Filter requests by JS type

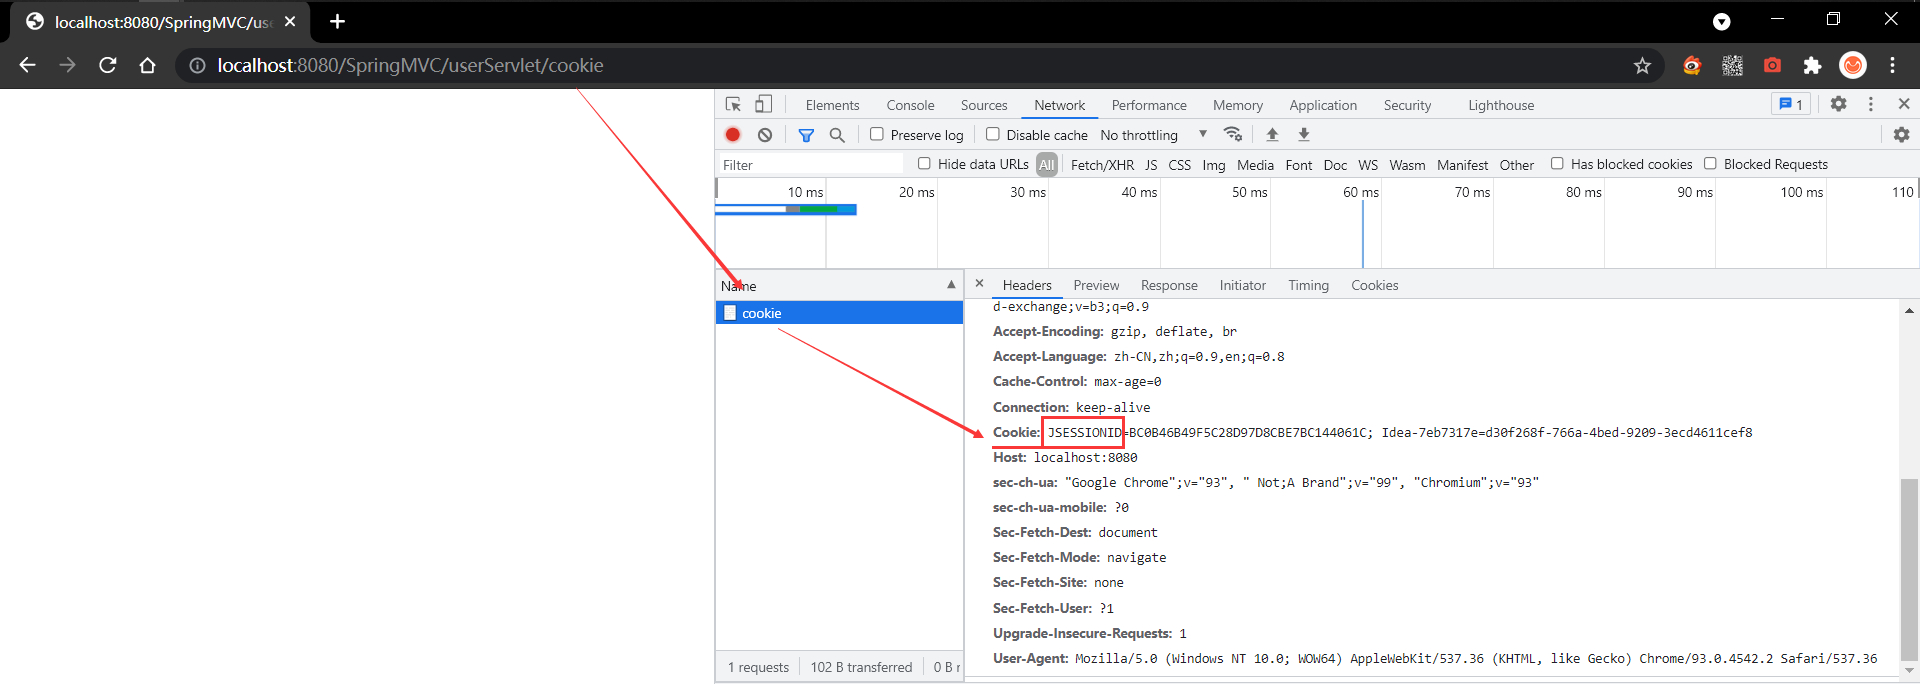[x=1151, y=165]
